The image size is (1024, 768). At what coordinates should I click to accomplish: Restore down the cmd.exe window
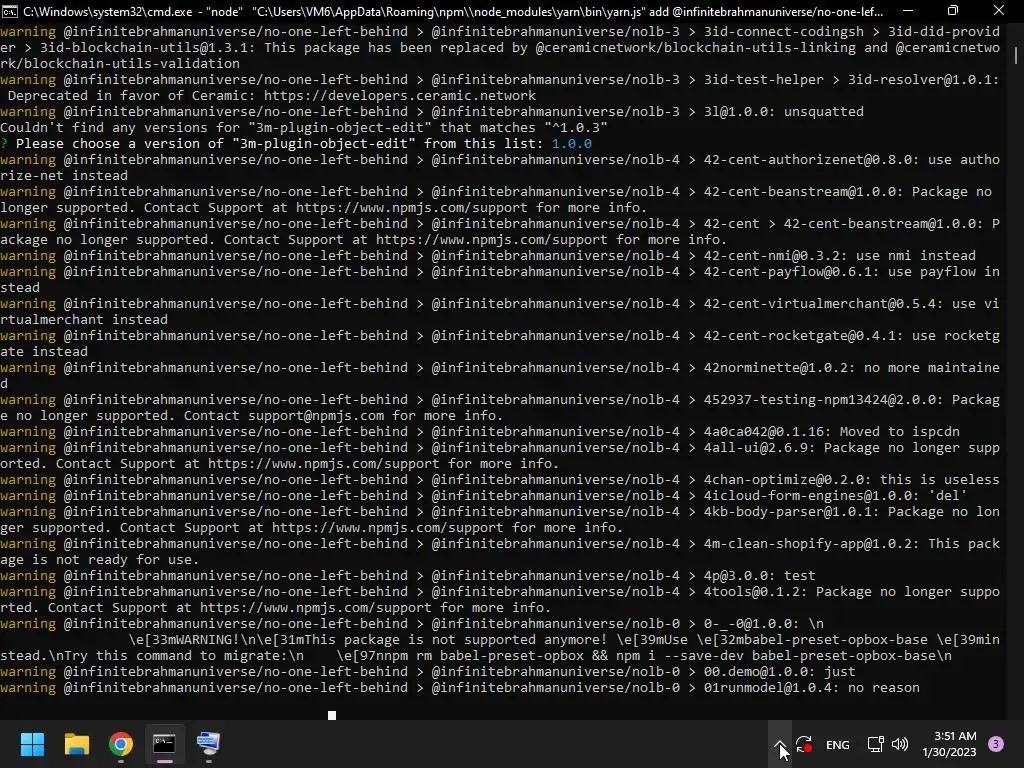(953, 11)
